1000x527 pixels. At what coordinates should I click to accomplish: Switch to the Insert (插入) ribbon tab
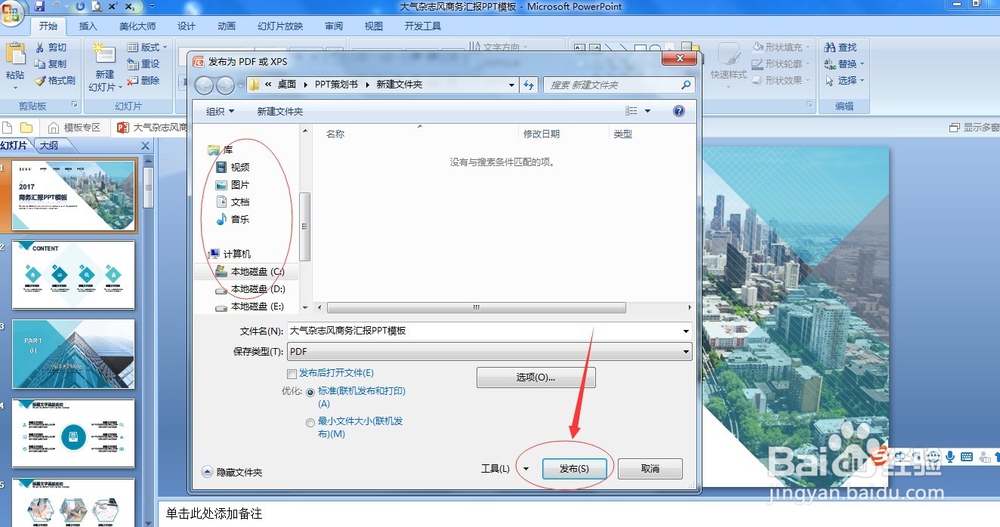click(x=88, y=26)
